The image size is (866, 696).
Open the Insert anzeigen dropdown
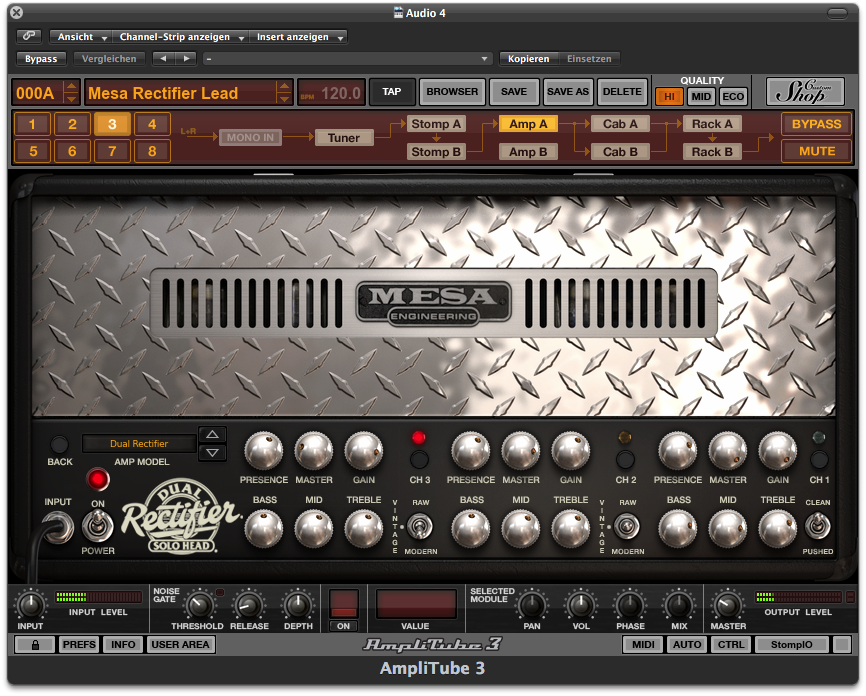point(298,37)
